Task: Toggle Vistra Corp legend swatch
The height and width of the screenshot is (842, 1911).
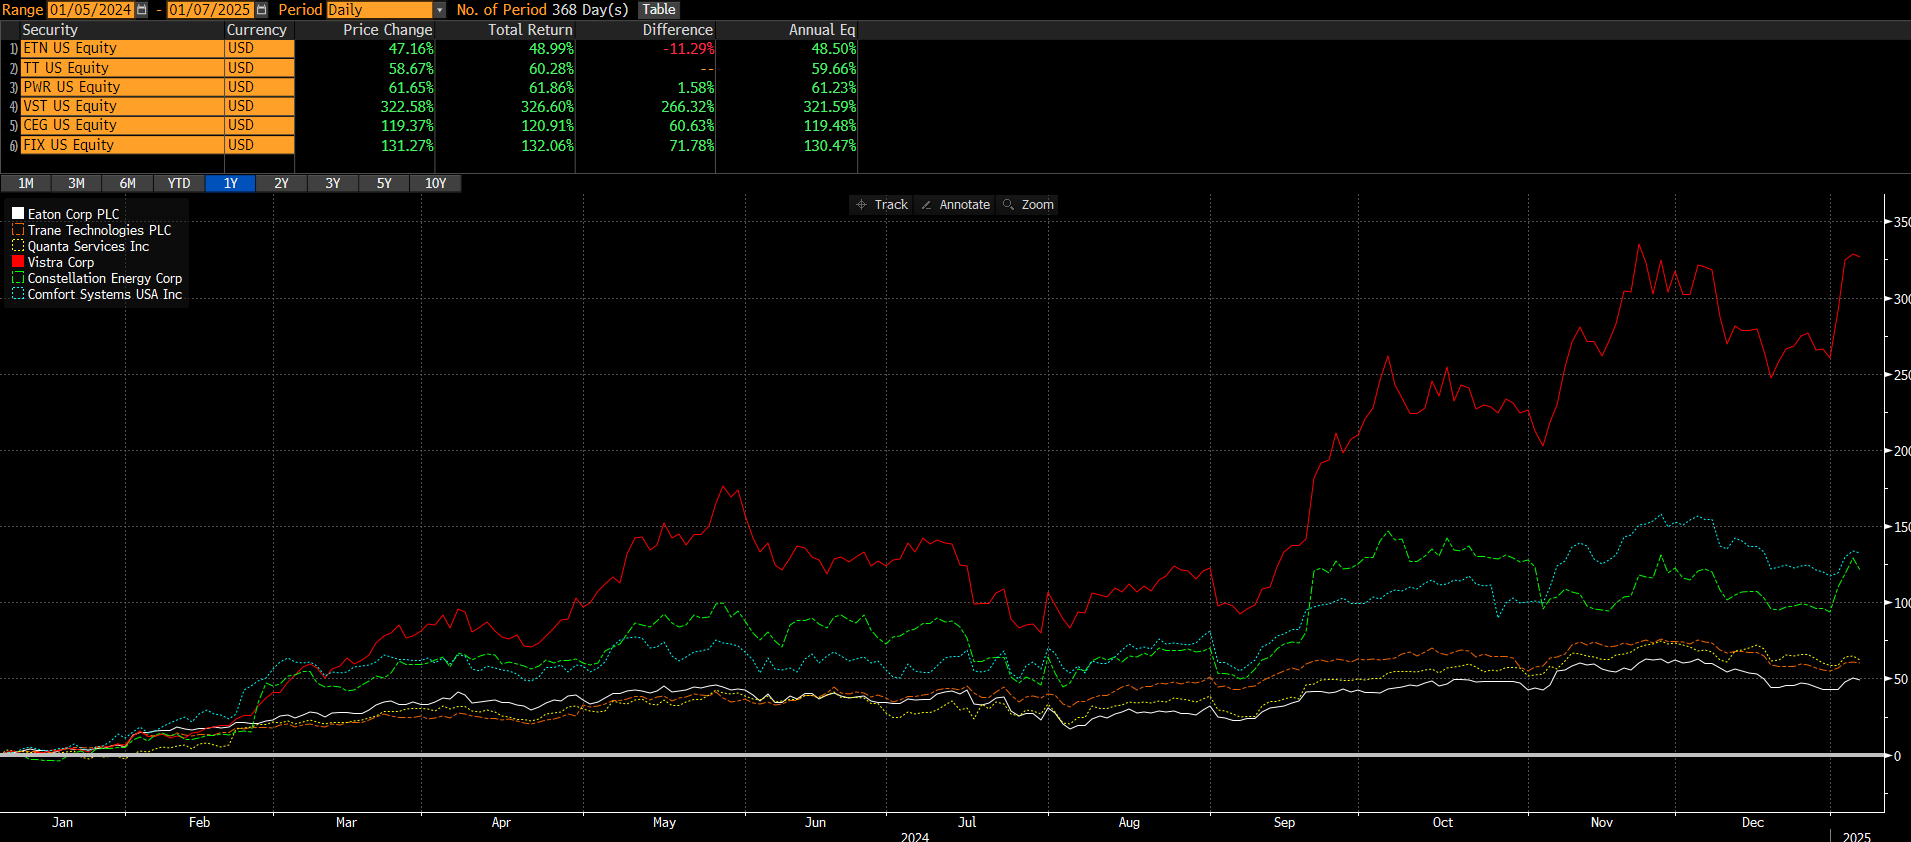Action: [18, 262]
